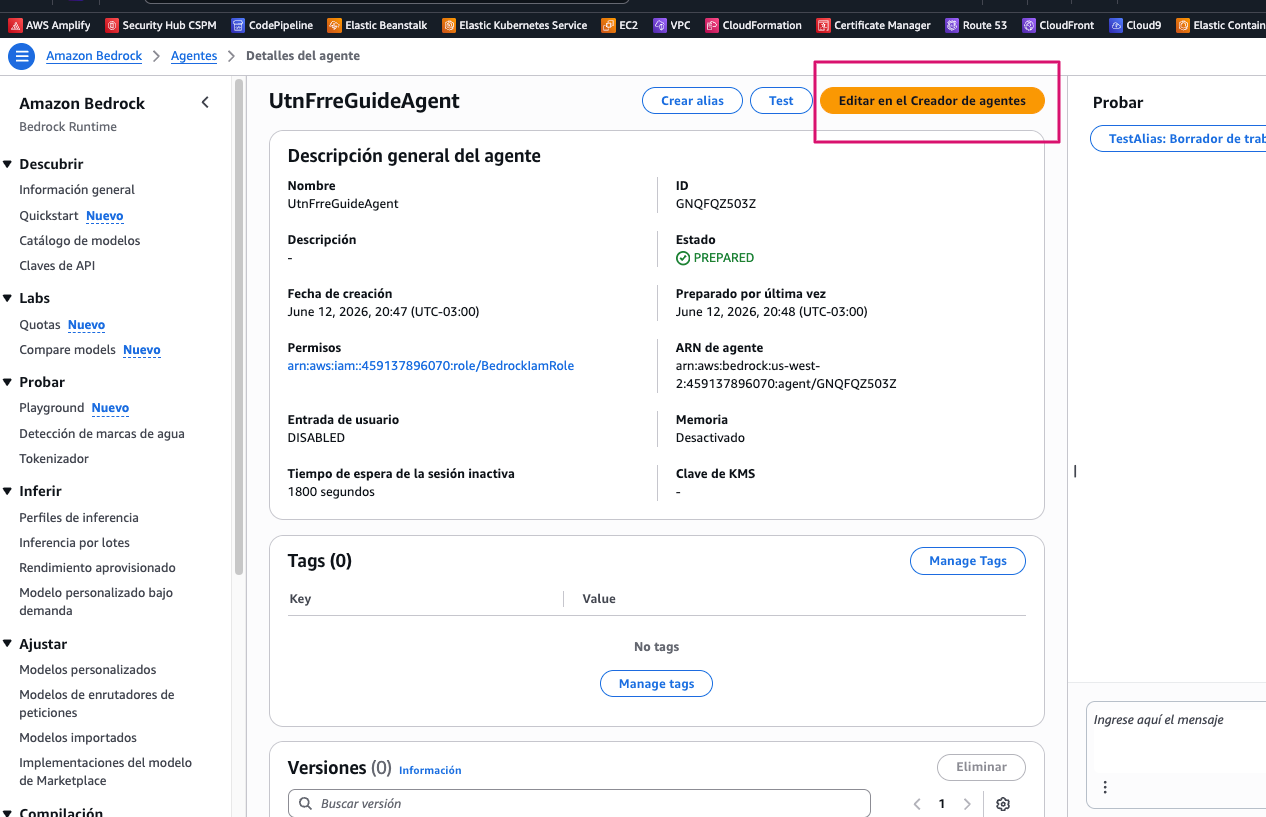The height and width of the screenshot is (817, 1266).
Task: Open Perfiles de inferencia
Action: pyautogui.click(x=79, y=517)
